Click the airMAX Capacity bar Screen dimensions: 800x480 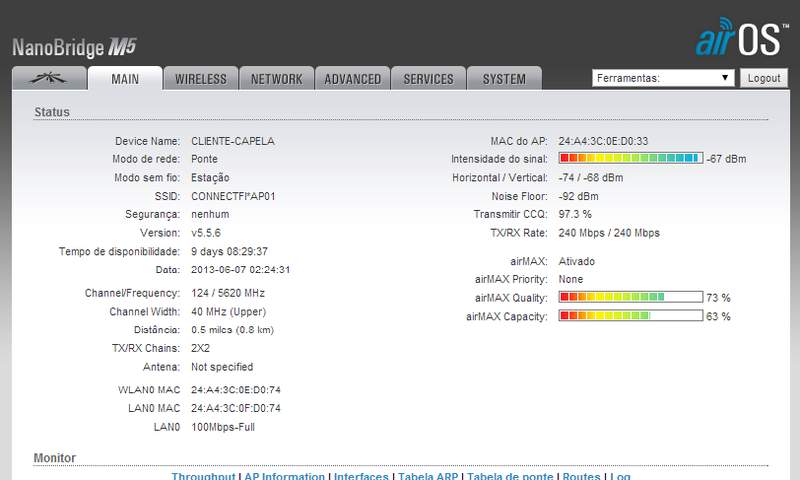point(631,316)
